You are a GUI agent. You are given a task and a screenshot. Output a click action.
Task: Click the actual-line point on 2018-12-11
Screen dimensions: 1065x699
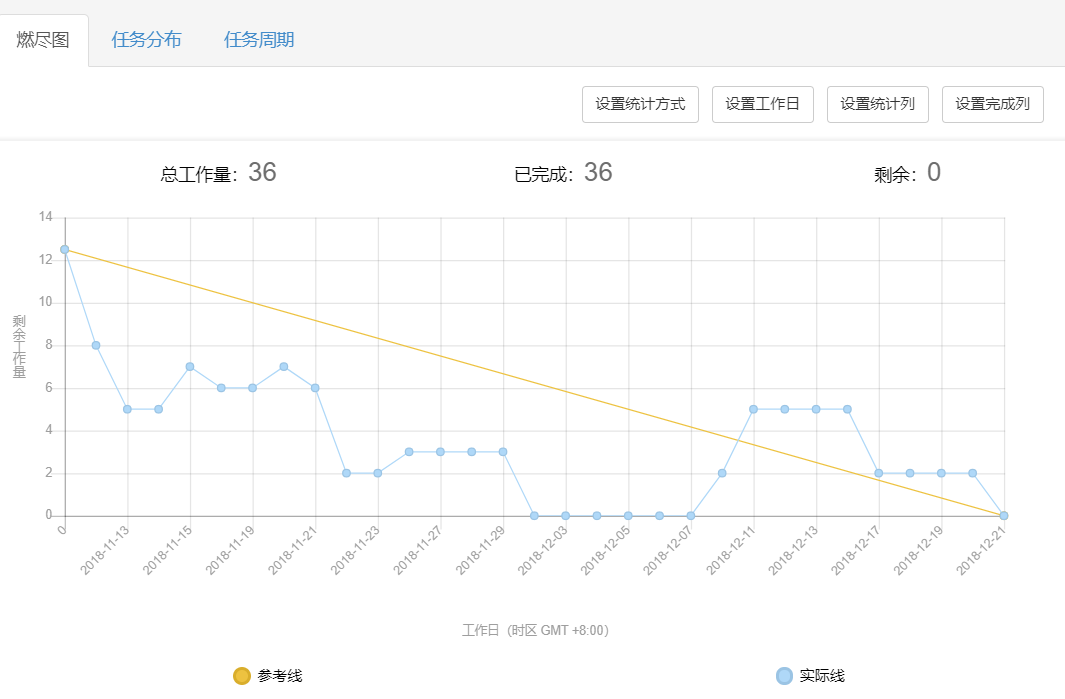[x=753, y=409]
